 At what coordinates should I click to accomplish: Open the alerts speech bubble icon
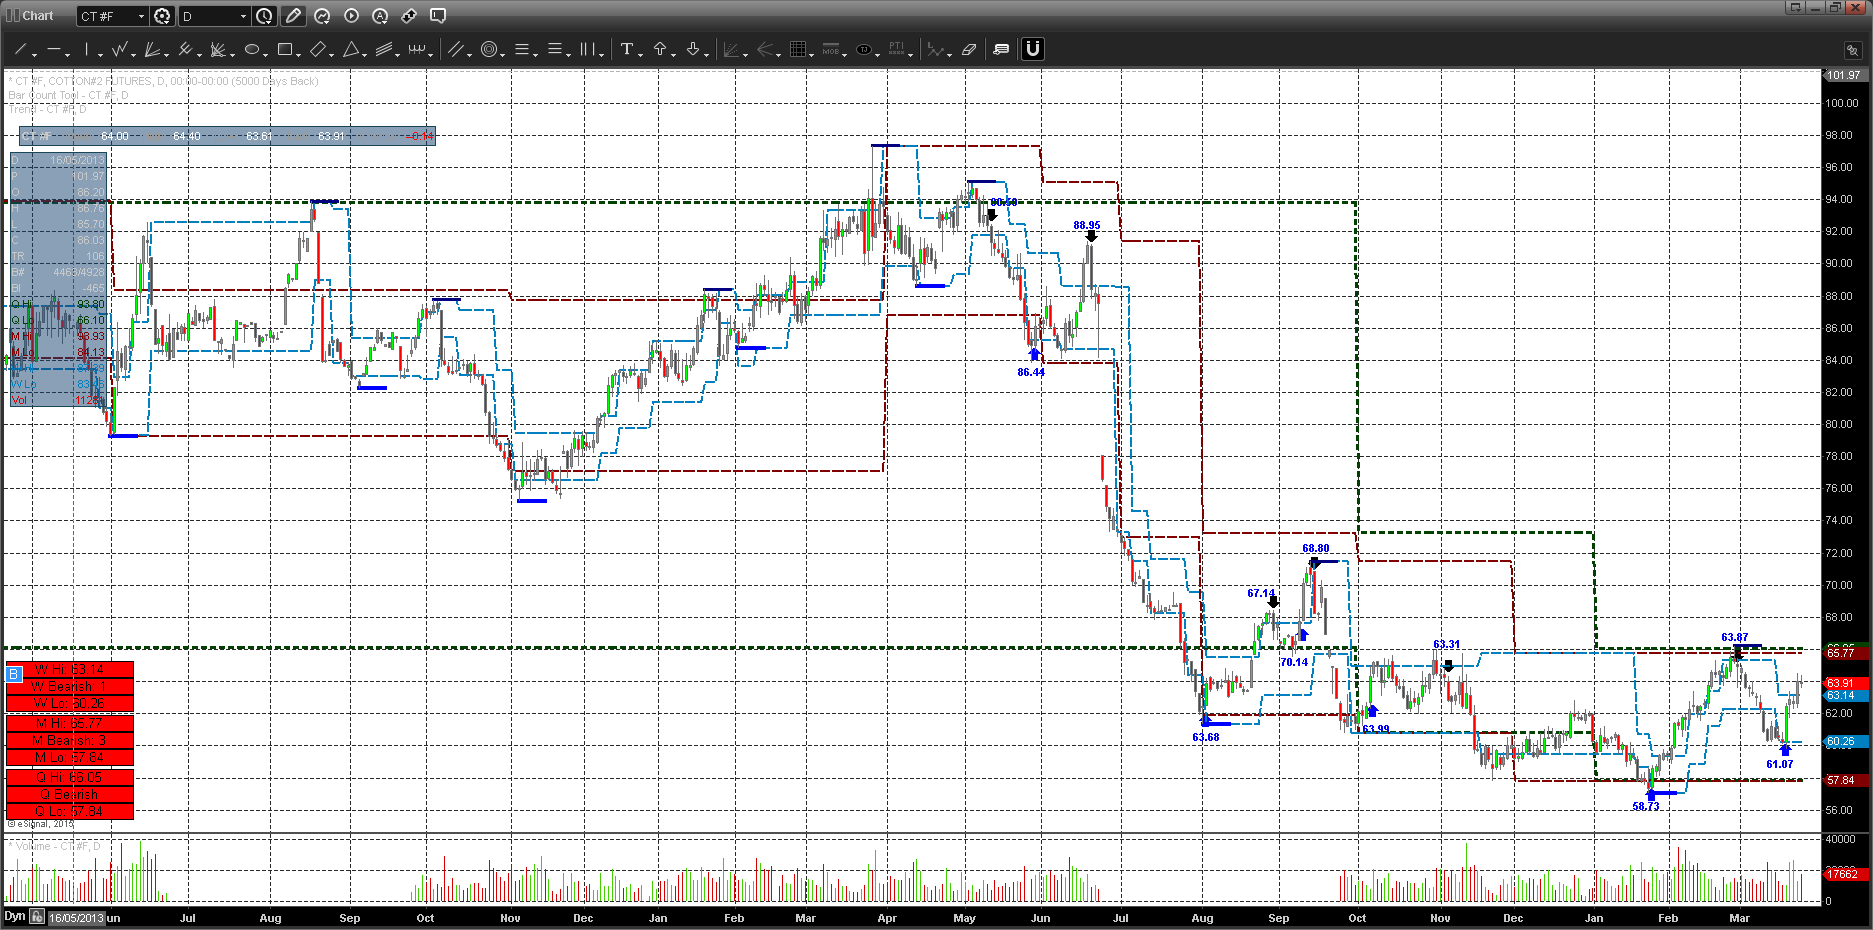(438, 16)
